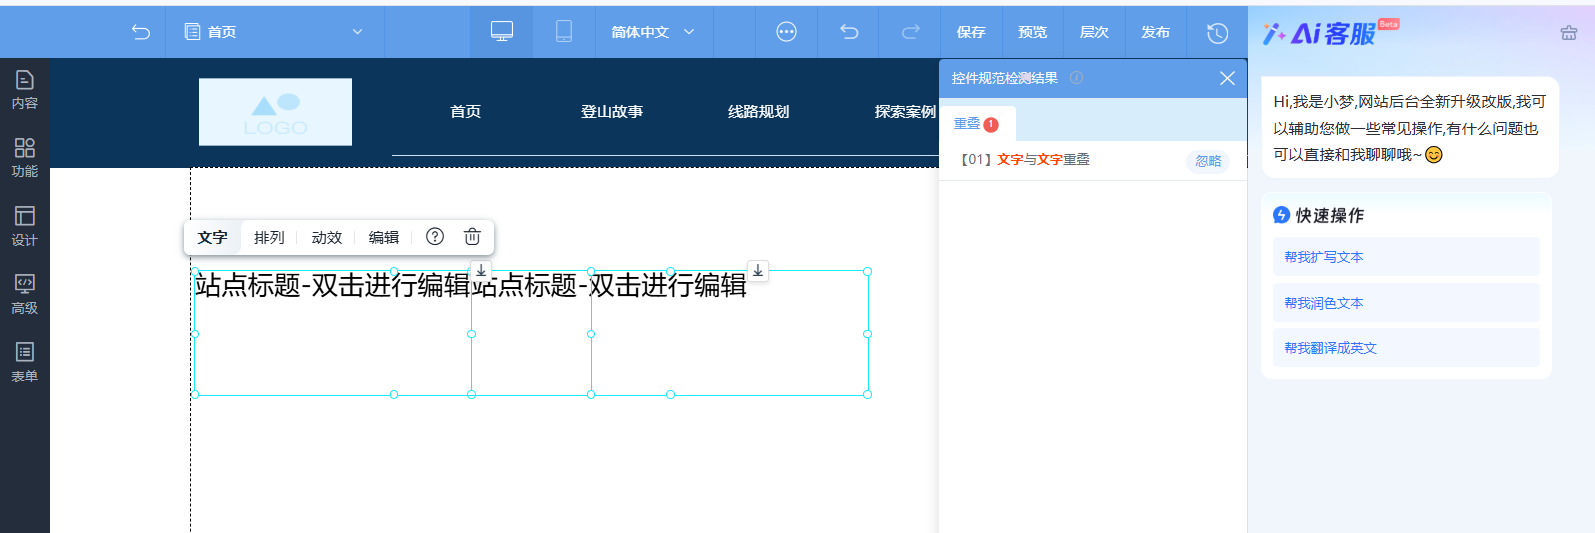Switch to mobile view icon
Image resolution: width=1595 pixels, height=533 pixels.
pyautogui.click(x=564, y=32)
